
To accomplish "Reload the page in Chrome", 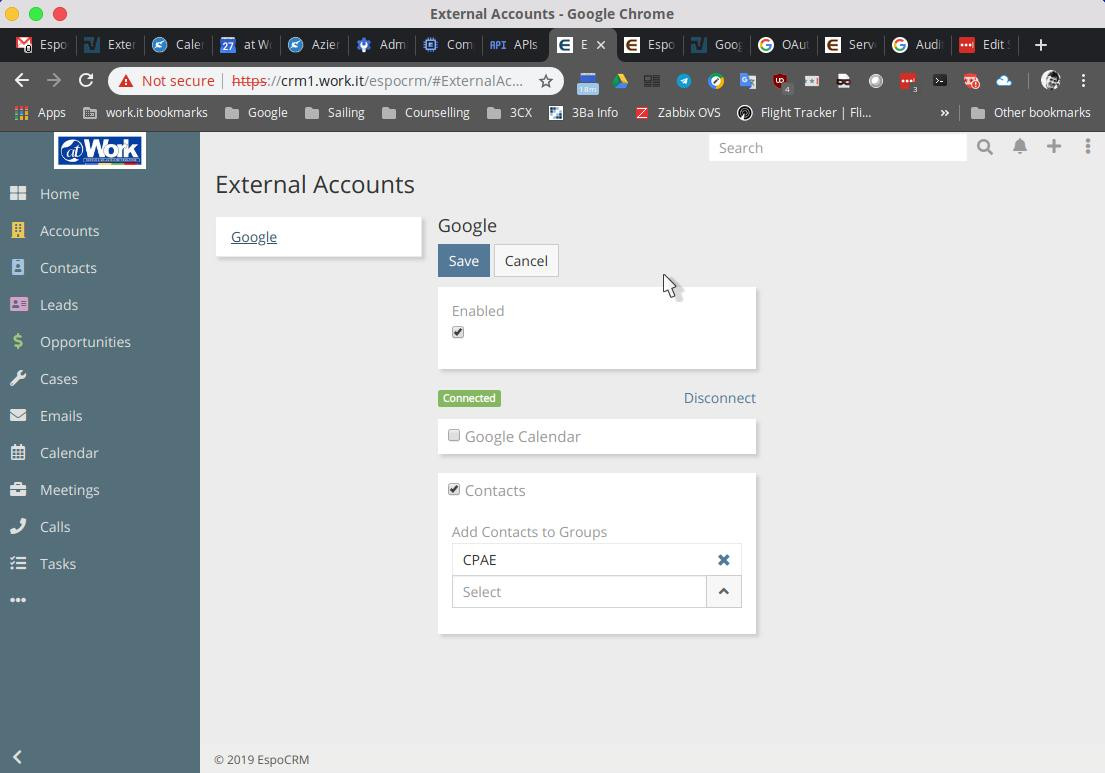I will coord(86,80).
